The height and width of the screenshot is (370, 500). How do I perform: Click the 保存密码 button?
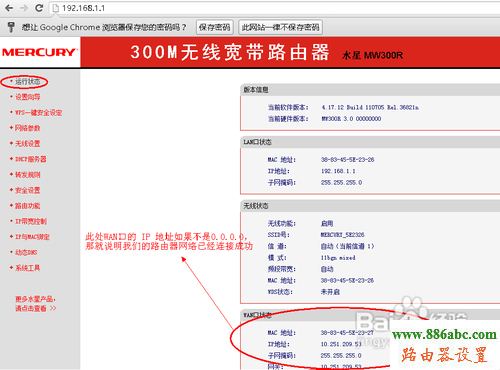215,27
